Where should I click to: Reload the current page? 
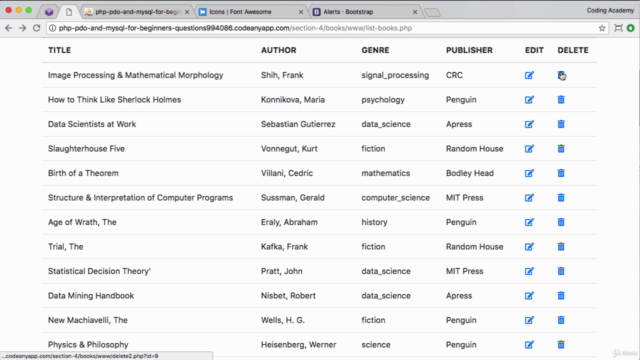36,28
